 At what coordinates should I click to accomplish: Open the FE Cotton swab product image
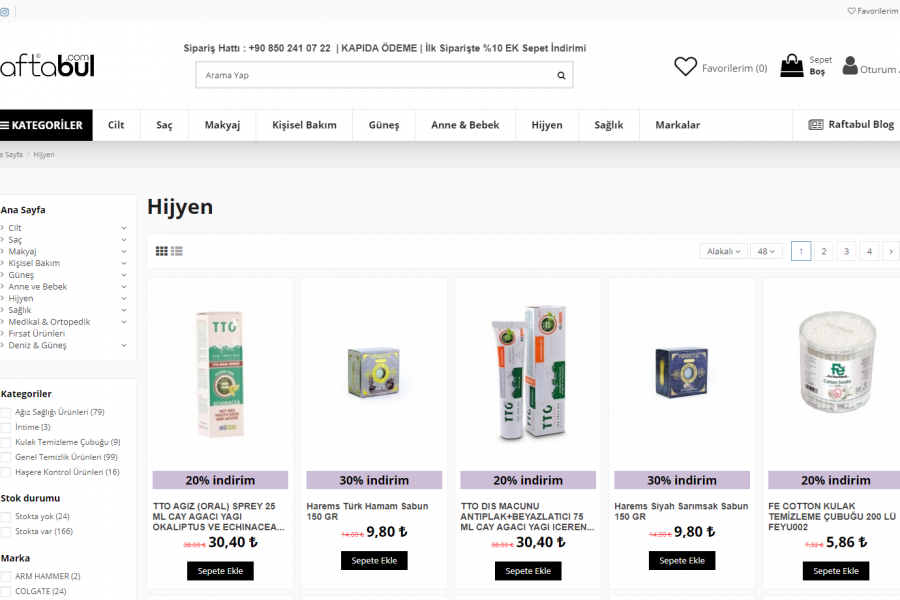835,370
